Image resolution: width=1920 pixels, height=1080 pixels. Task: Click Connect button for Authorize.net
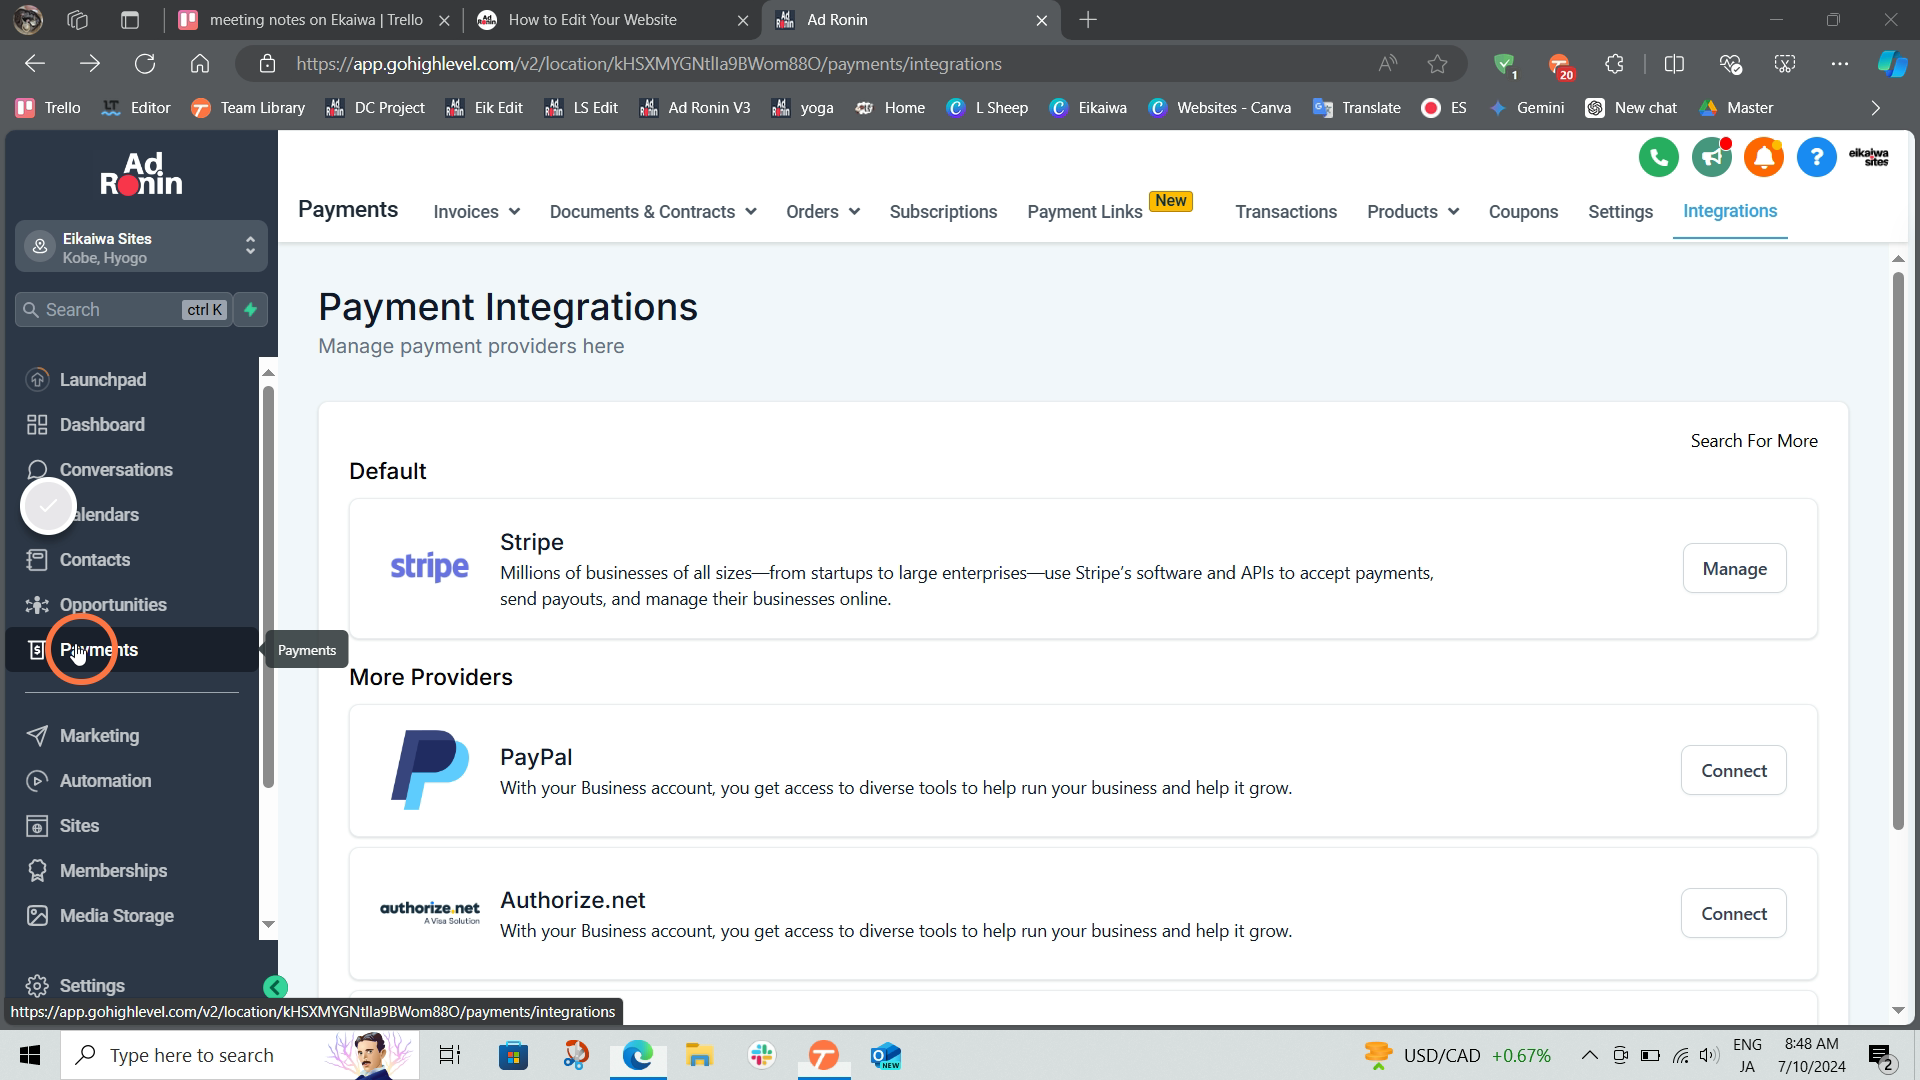(1733, 913)
